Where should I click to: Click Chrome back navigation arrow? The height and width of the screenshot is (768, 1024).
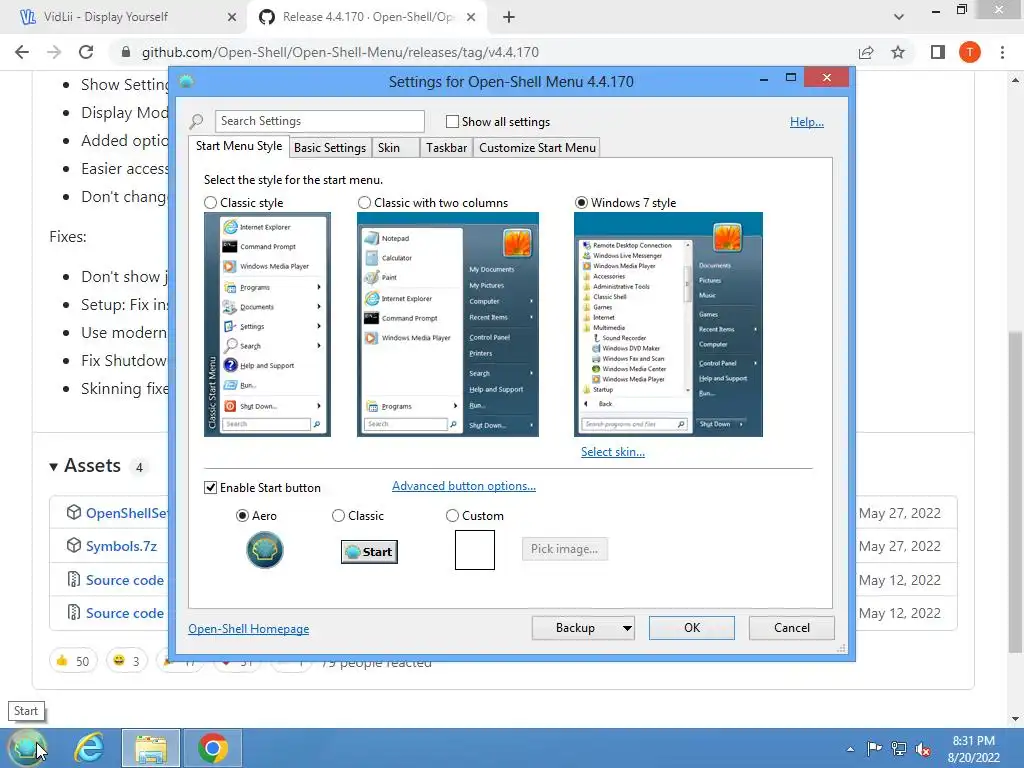[22, 52]
